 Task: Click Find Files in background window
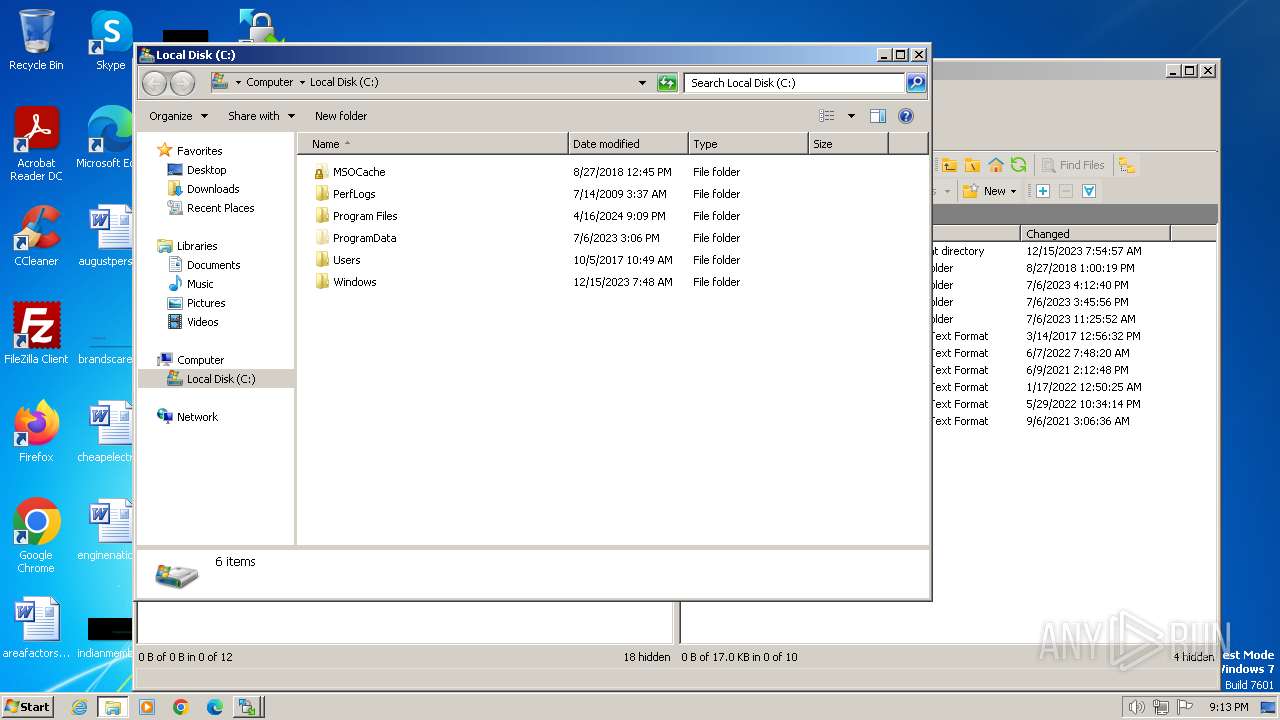point(1073,165)
